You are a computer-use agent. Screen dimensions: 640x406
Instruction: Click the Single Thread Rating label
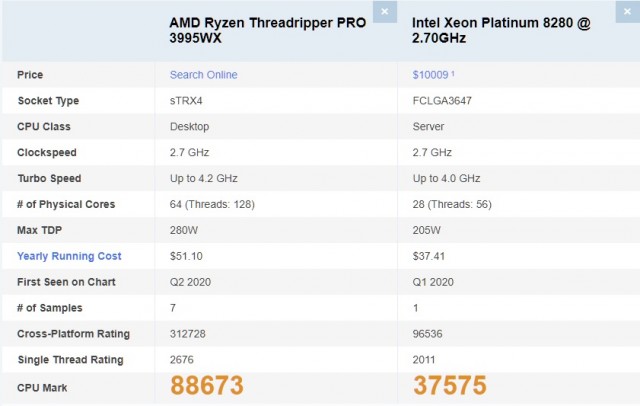70,359
